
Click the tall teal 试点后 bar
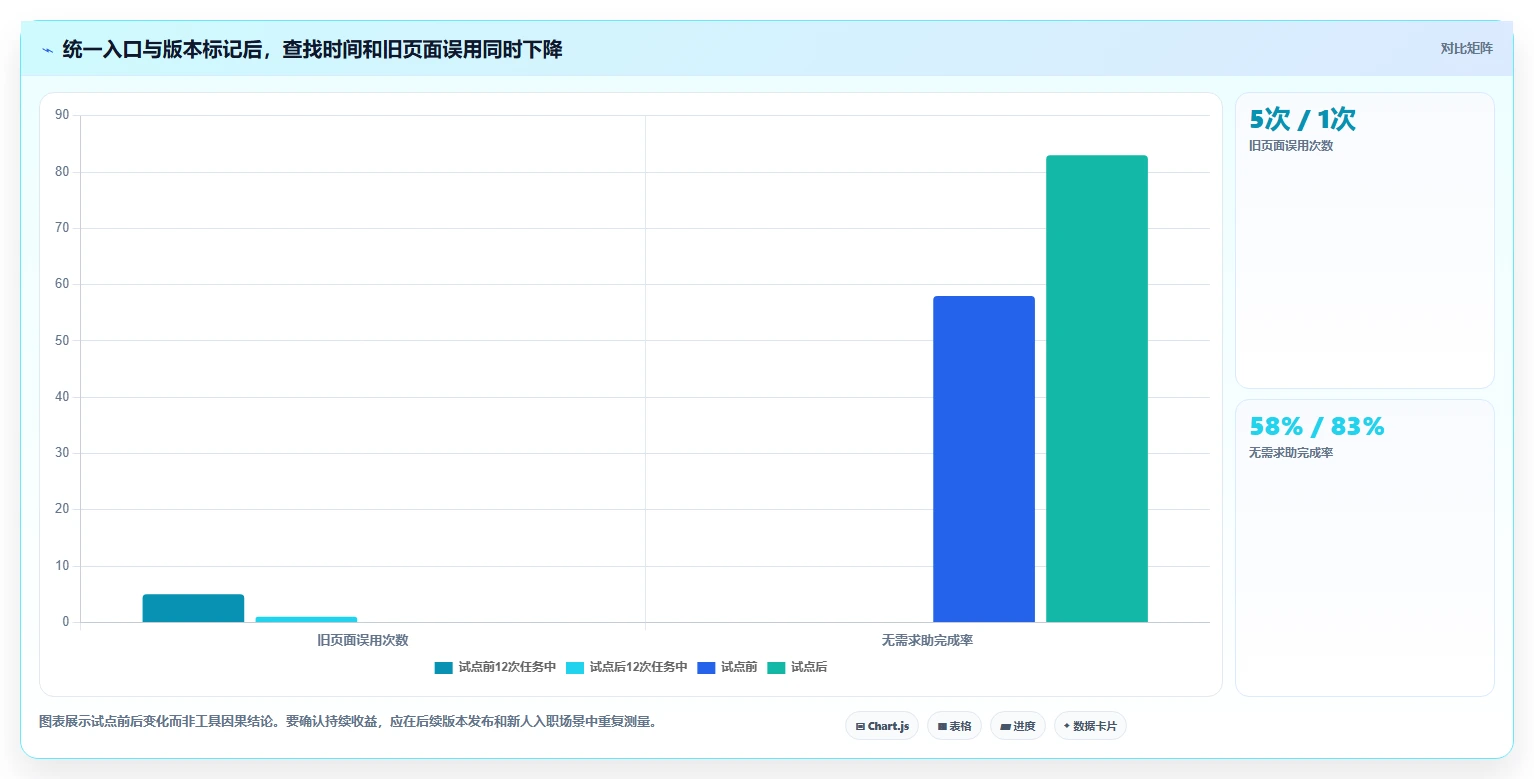1097,389
